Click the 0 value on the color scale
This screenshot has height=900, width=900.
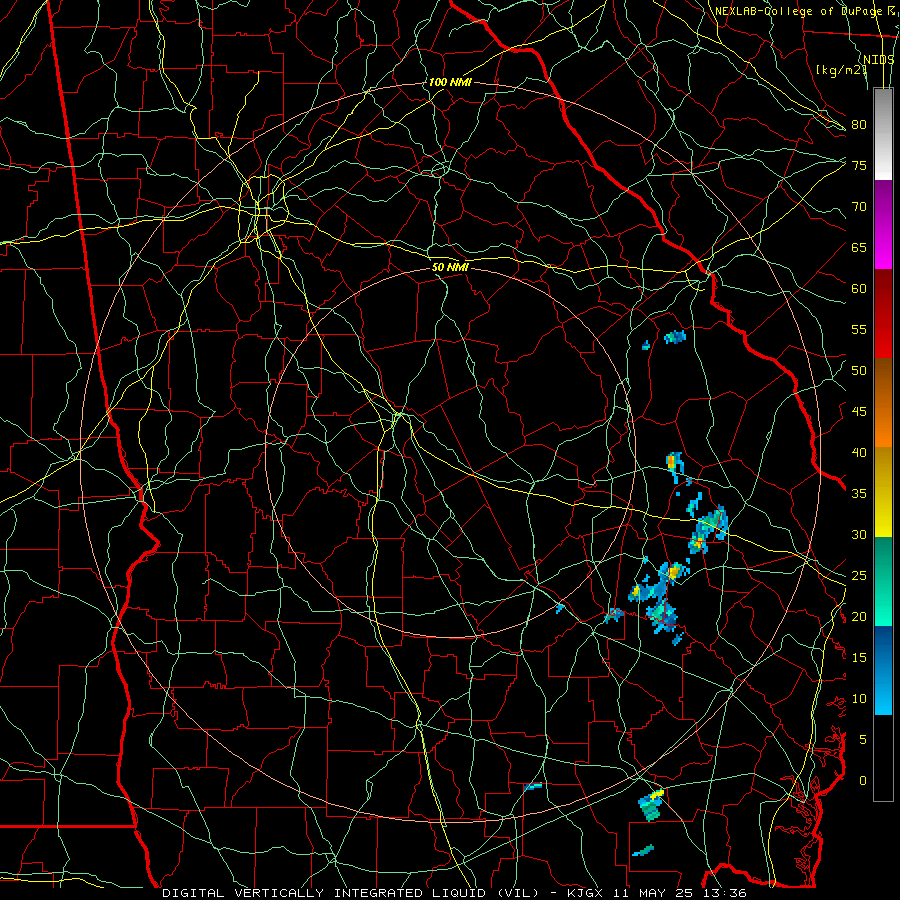(x=863, y=781)
